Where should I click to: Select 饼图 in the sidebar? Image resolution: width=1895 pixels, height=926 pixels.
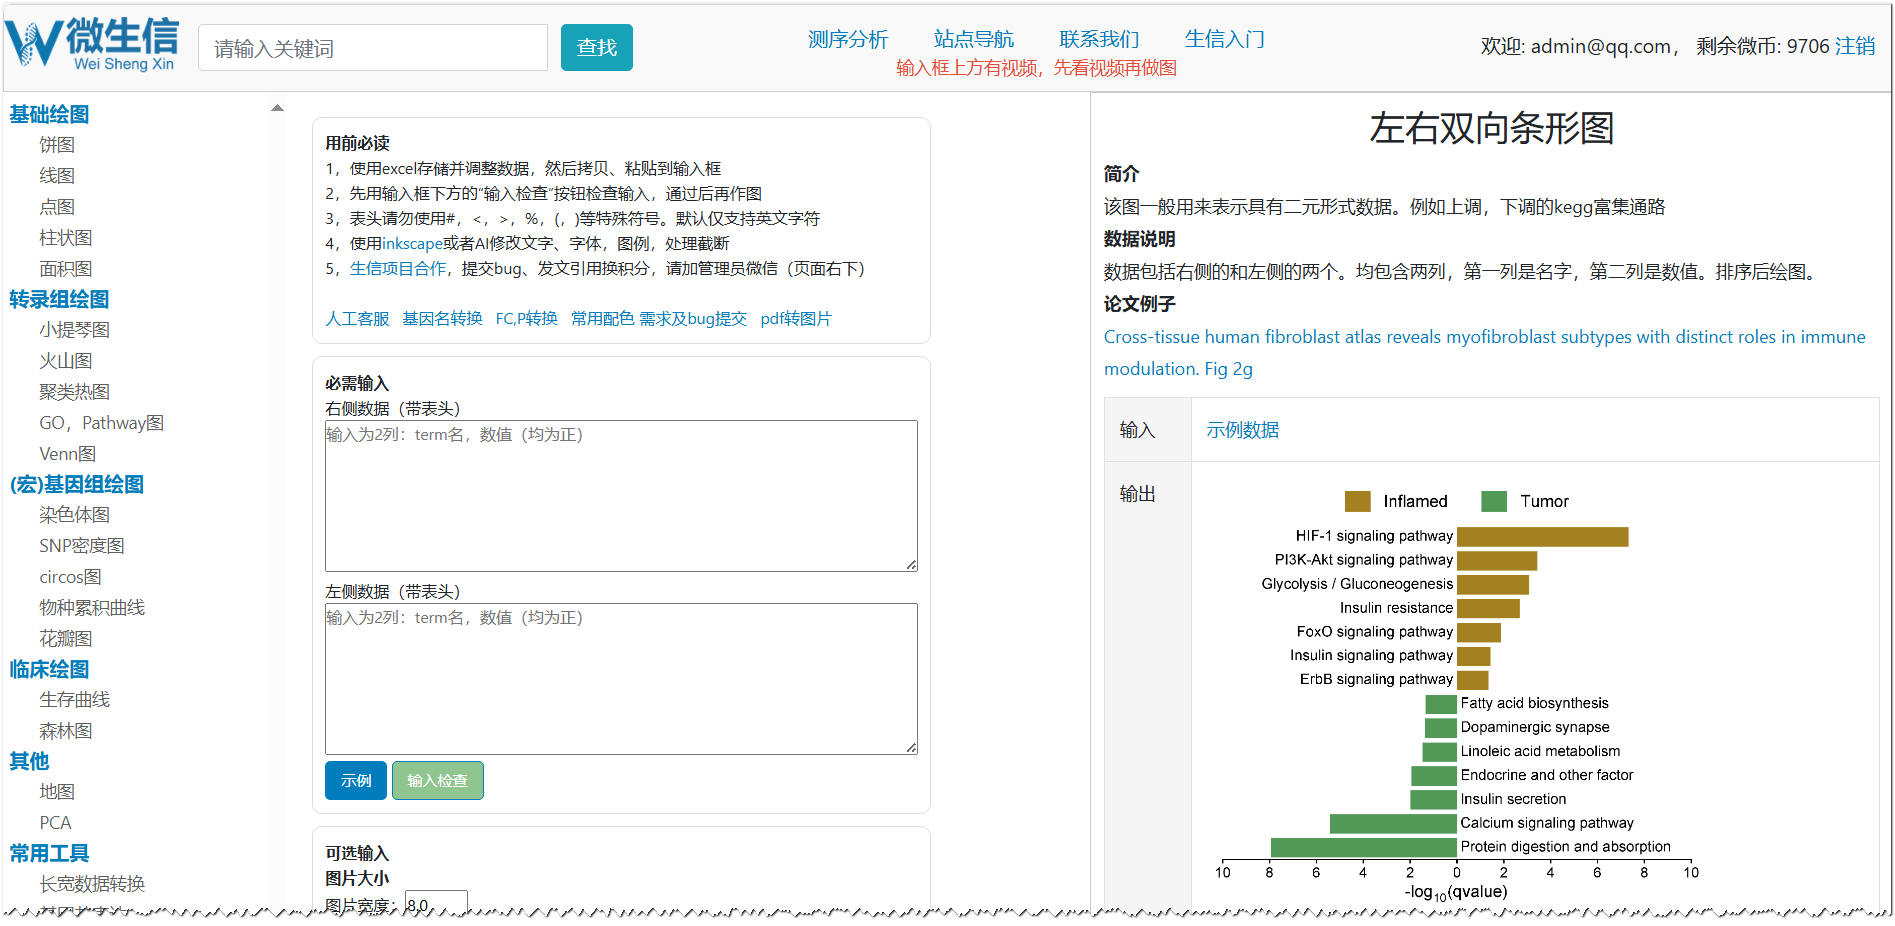pyautogui.click(x=57, y=145)
